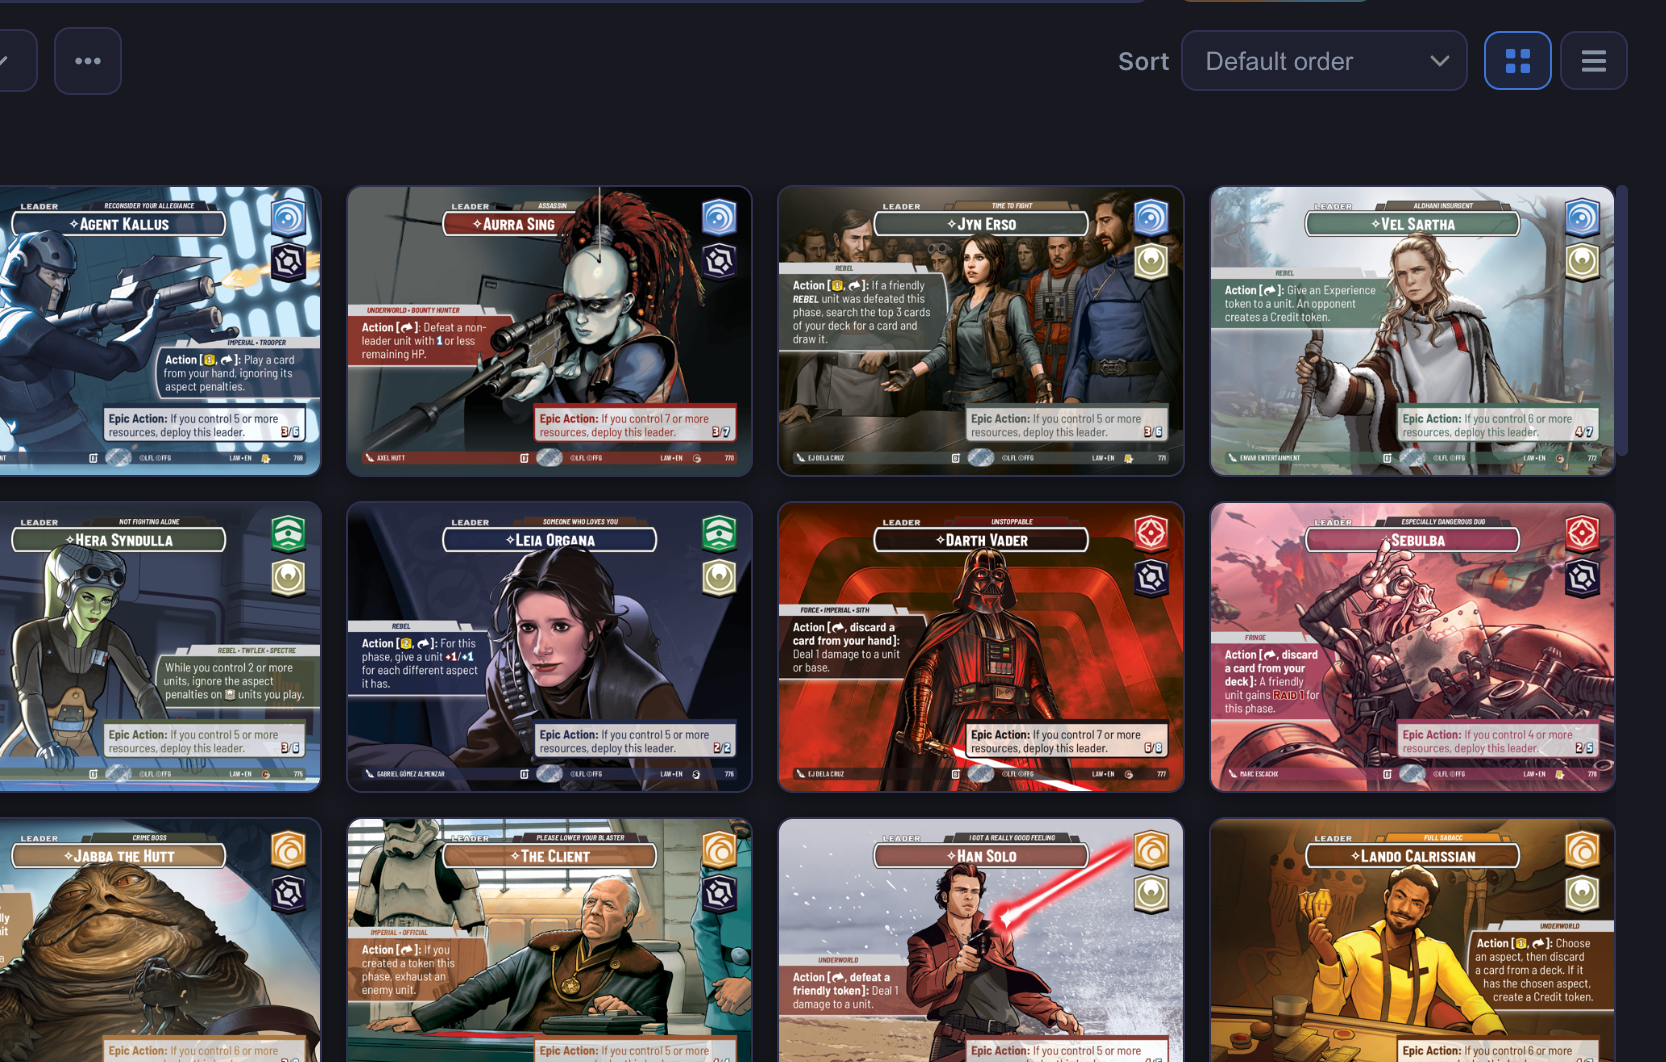Click the Sort dropdown chevron arrow
Viewport: 1666px width, 1062px height.
click(1439, 61)
